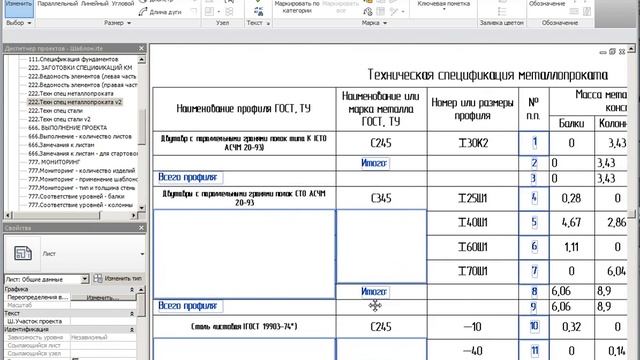This screenshot has width=640, height=360.
Task: Click the first Итого label in schedule
Action: pyautogui.click(x=374, y=163)
